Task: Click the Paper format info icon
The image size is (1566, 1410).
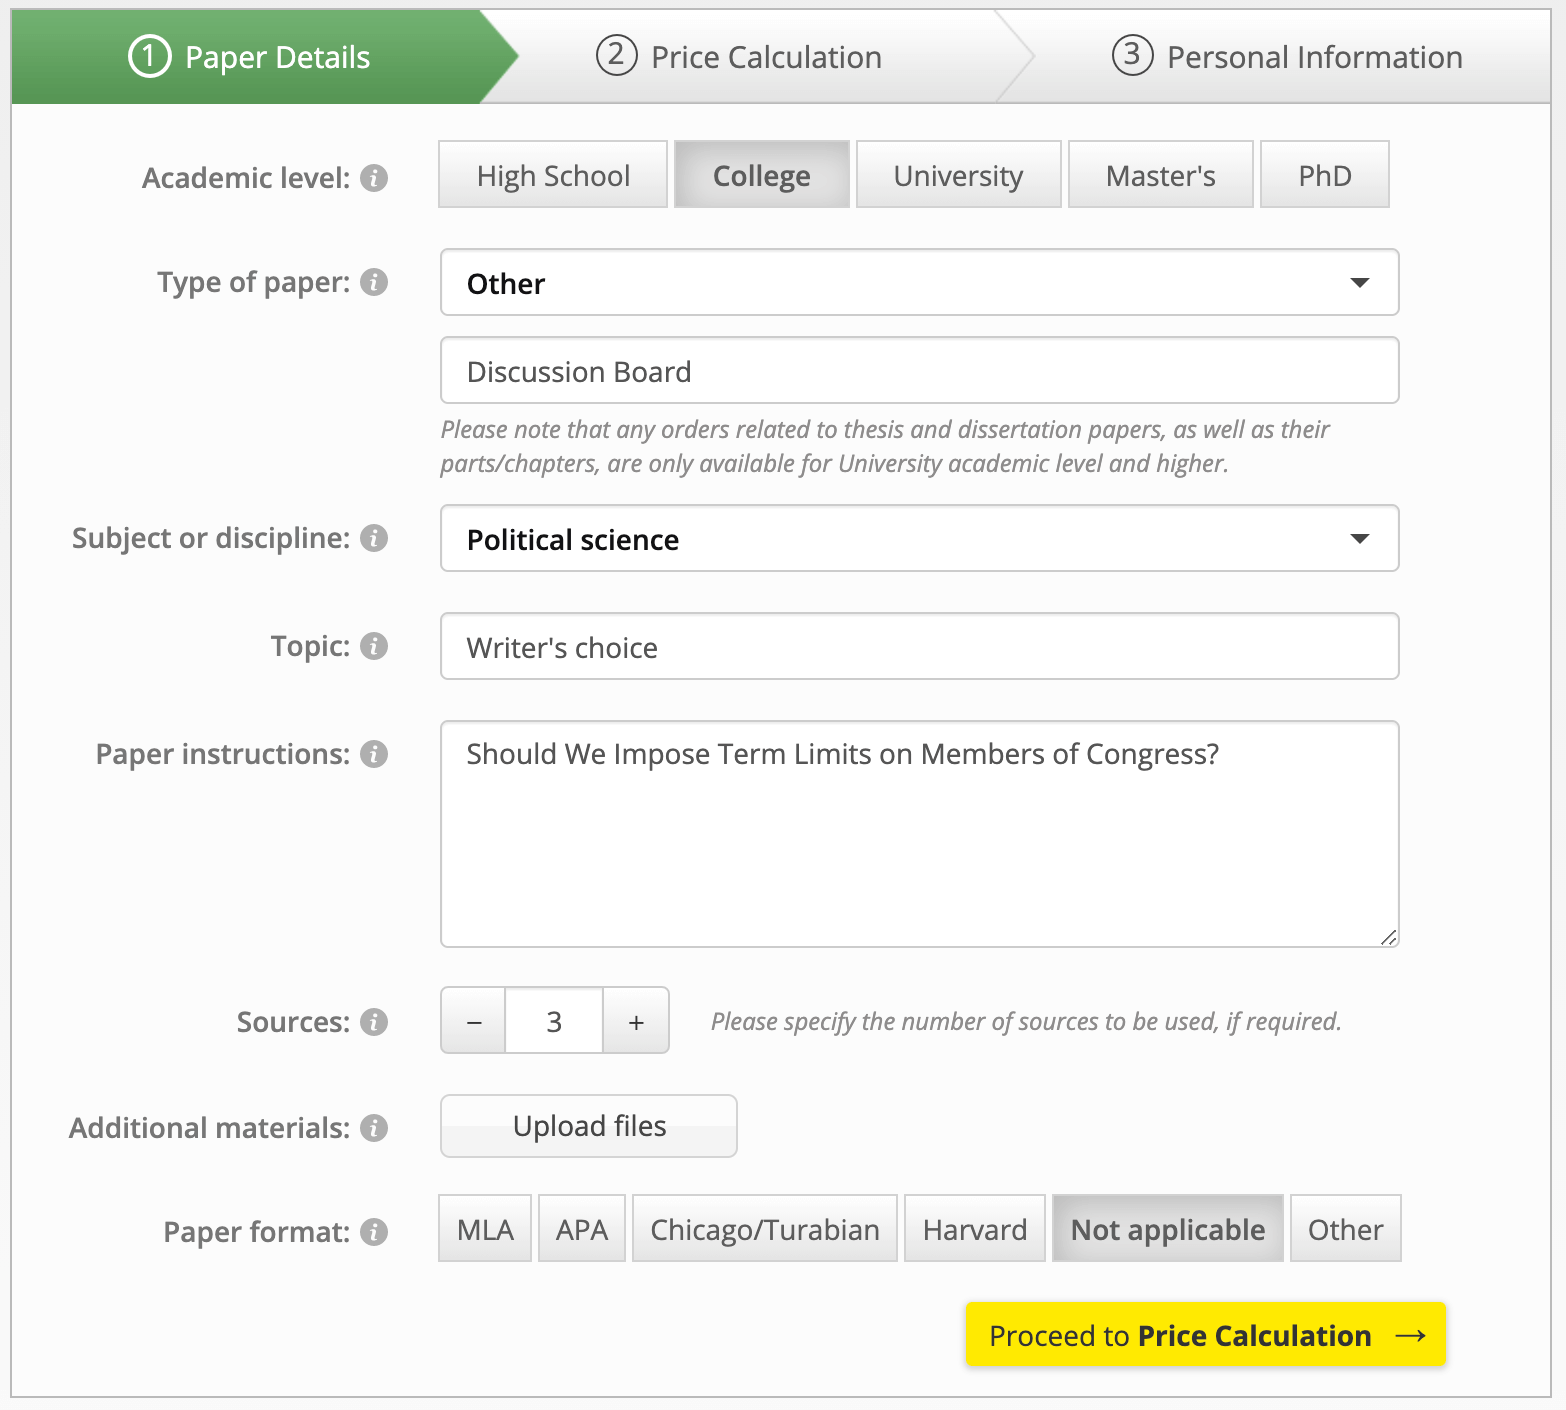Action: click(374, 1232)
